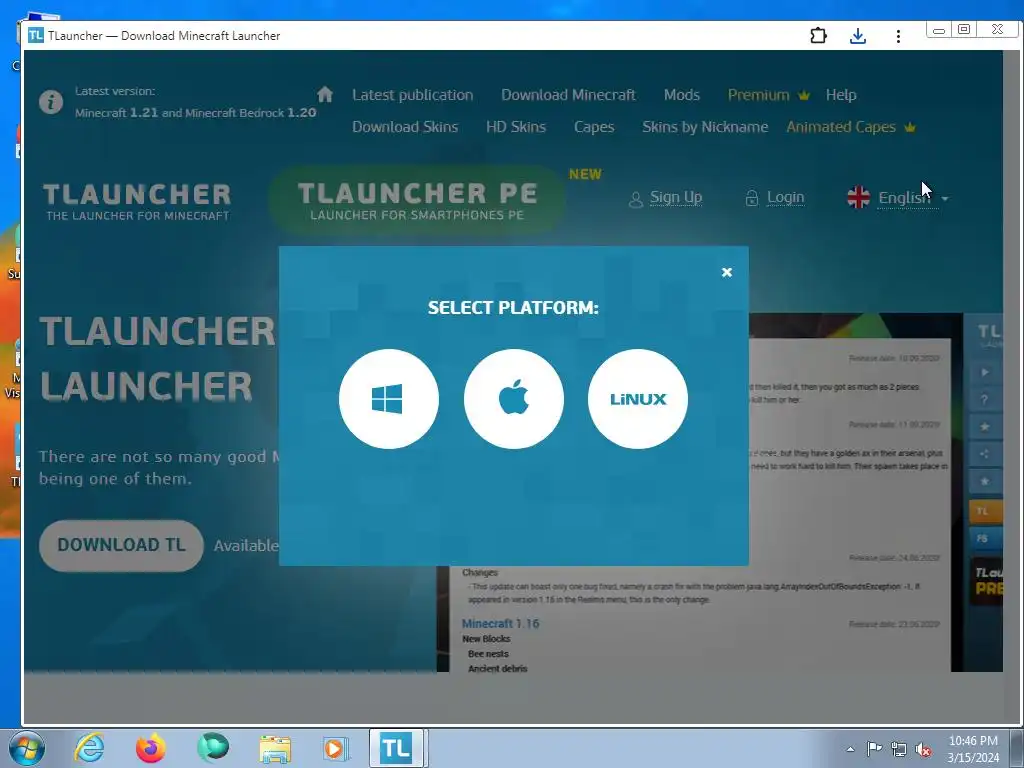Click the Action Center flag tray icon

(874, 749)
